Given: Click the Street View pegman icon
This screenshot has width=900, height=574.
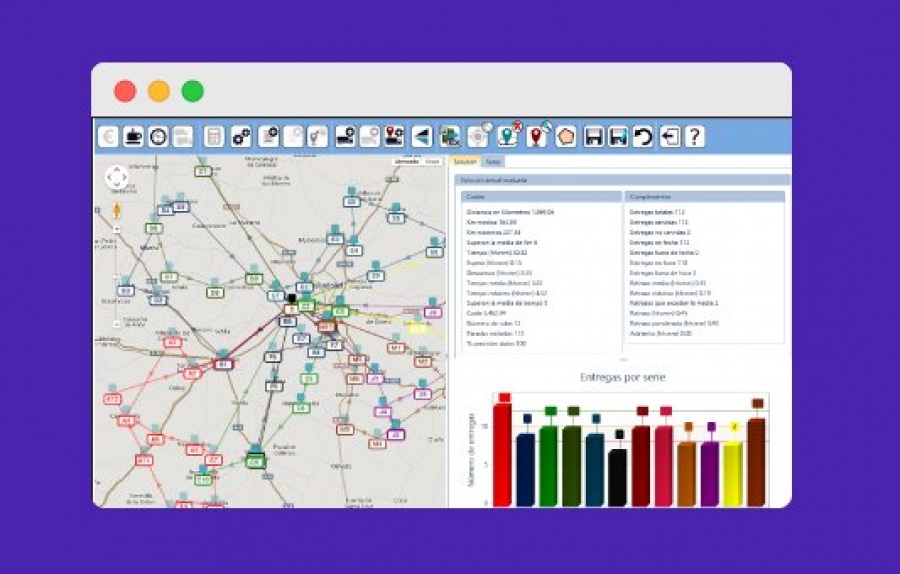Looking at the screenshot, I should pos(117,210).
